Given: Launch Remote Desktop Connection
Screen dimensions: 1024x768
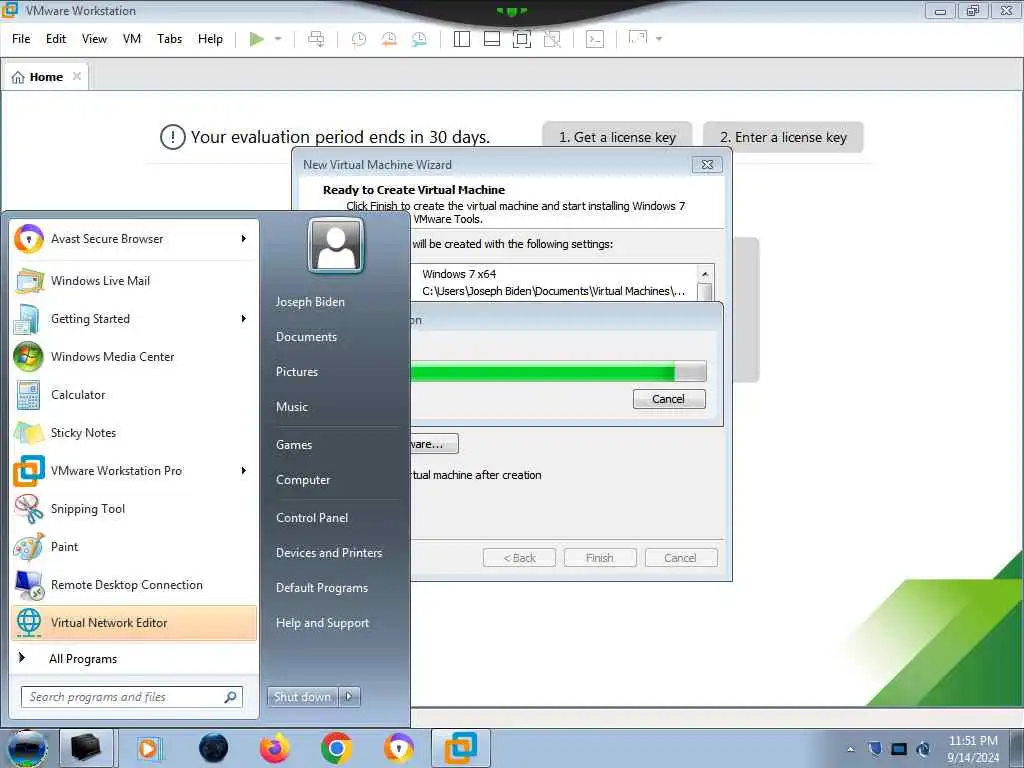Looking at the screenshot, I should coord(134,585).
